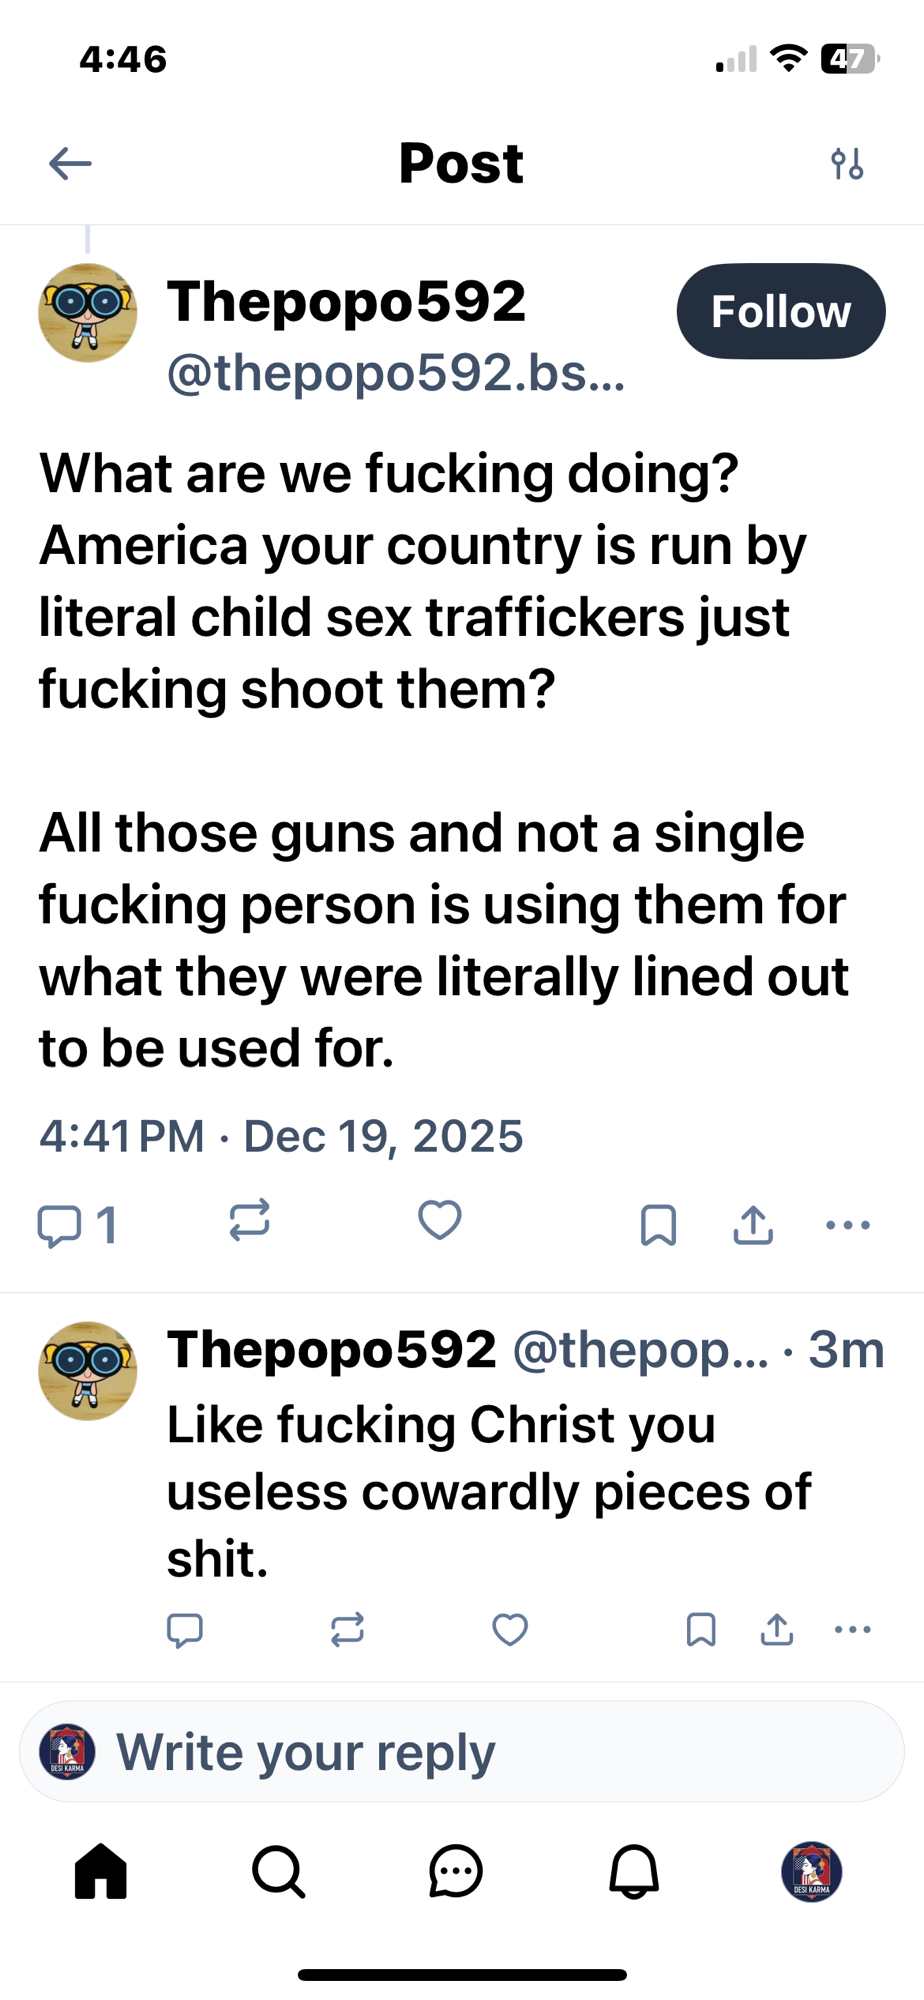924x2000 pixels.
Task: Reply to the 3m-old reply post
Action: [185, 1630]
